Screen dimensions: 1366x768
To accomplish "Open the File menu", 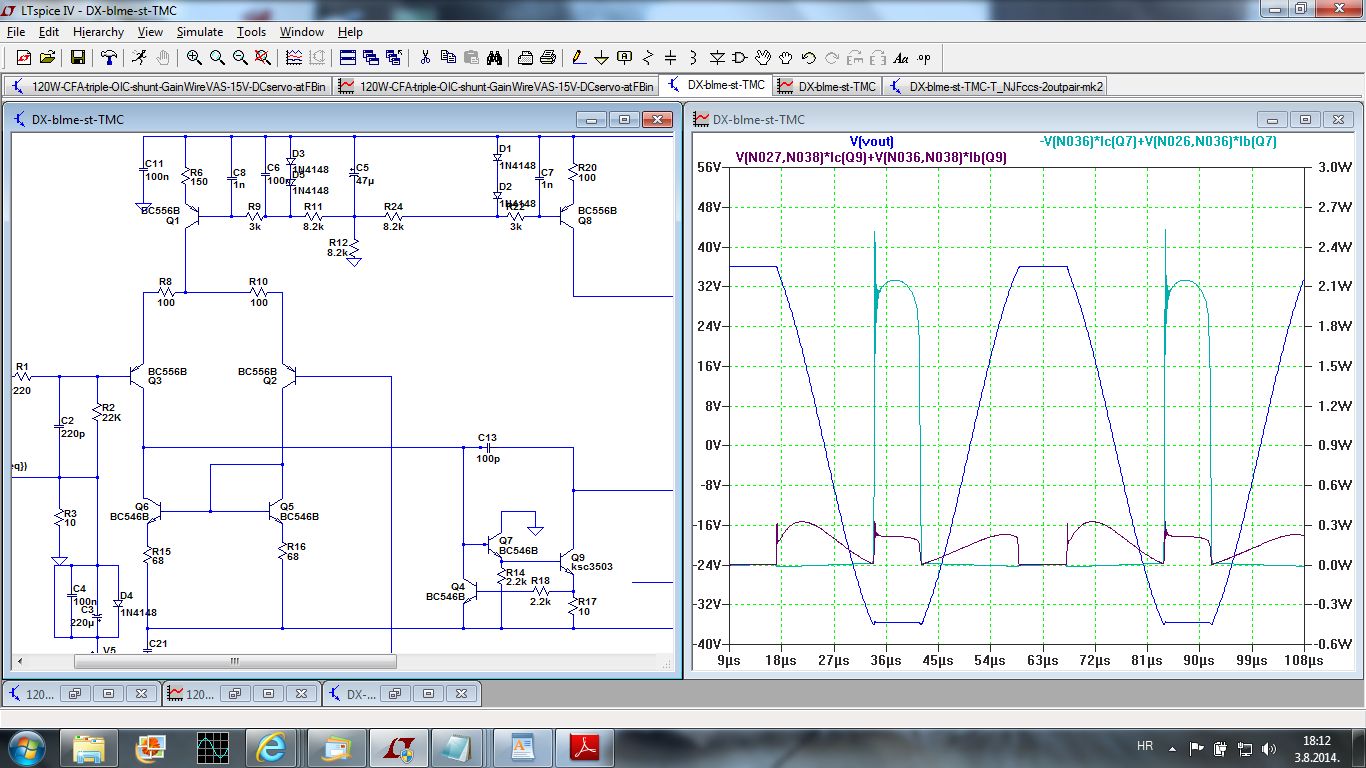I will [15, 32].
